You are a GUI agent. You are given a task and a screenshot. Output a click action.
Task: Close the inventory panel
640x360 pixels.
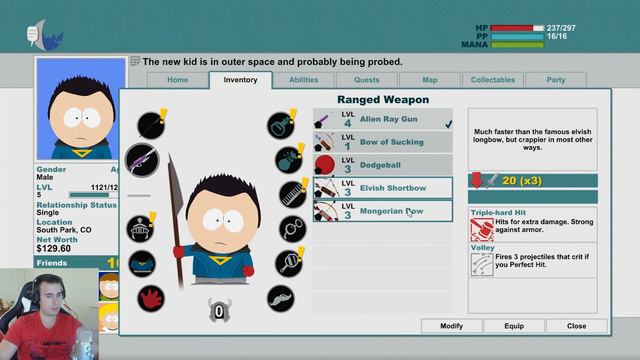pyautogui.click(x=576, y=326)
